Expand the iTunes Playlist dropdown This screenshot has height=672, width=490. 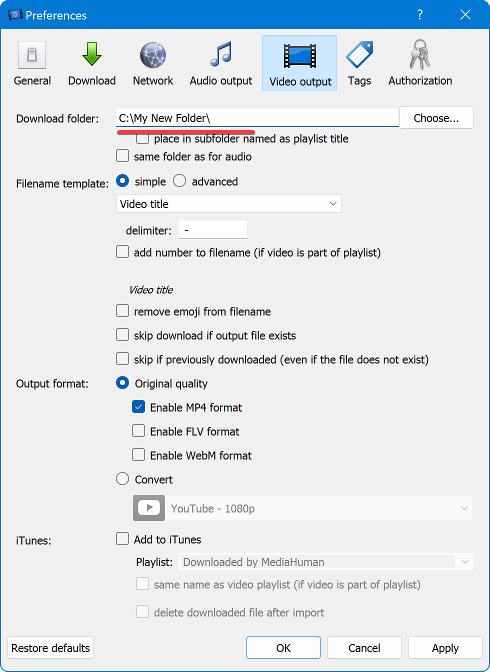[327, 562]
